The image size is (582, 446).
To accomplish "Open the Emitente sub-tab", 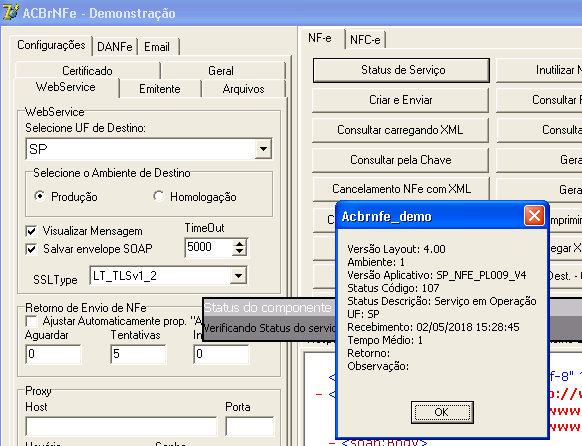I will tap(160, 89).
